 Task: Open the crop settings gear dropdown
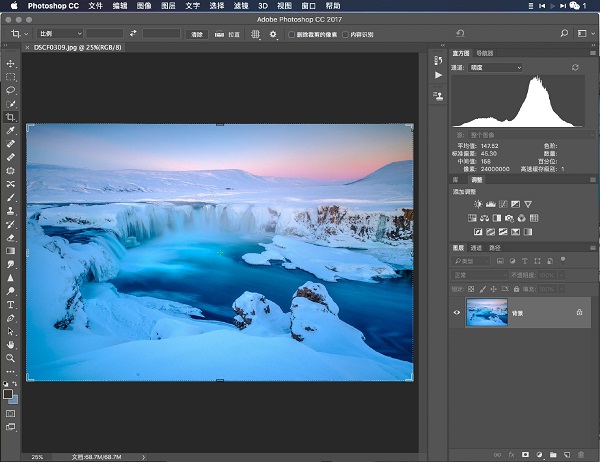(x=275, y=34)
